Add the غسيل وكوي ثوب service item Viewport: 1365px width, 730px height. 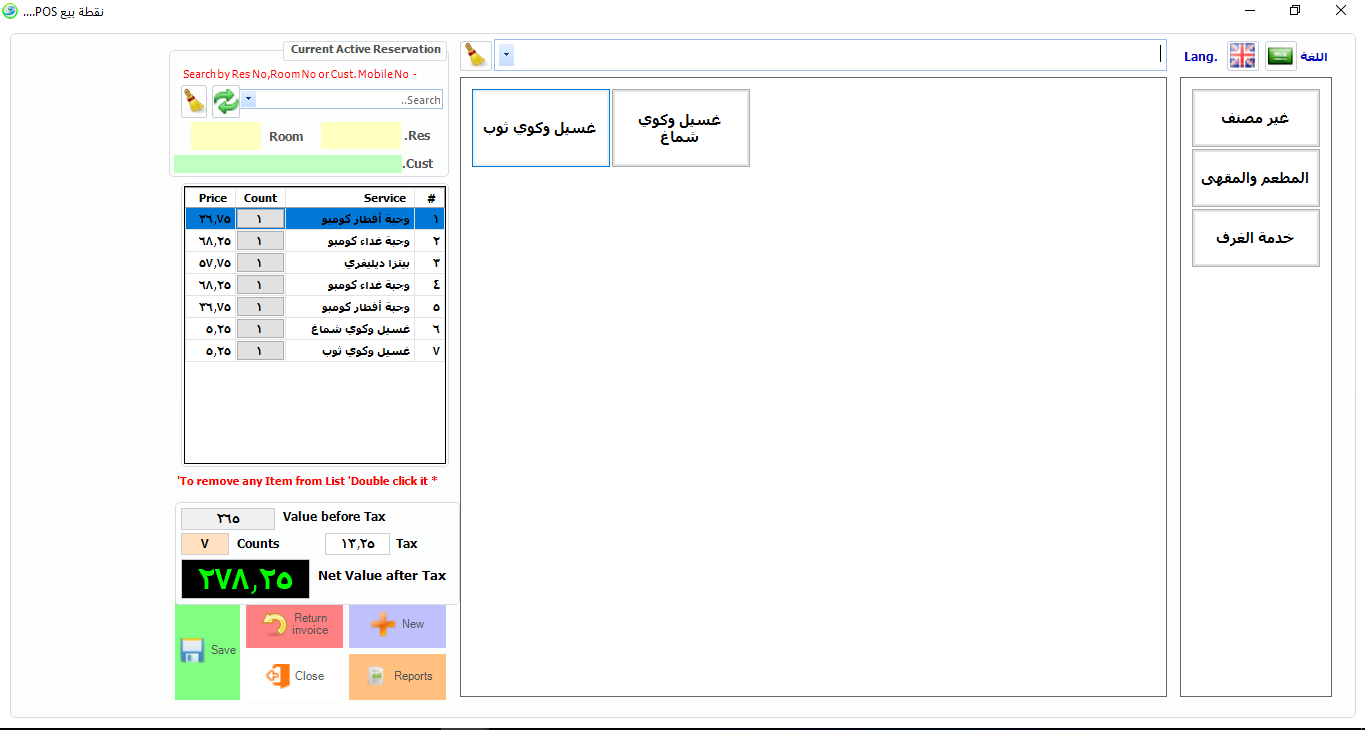point(540,128)
